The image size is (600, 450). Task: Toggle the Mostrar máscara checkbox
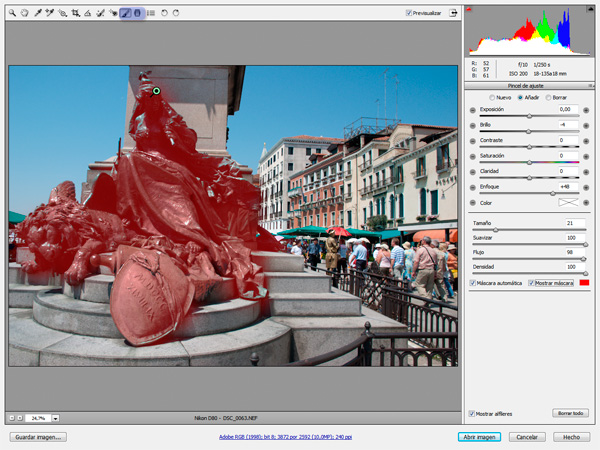(x=531, y=283)
